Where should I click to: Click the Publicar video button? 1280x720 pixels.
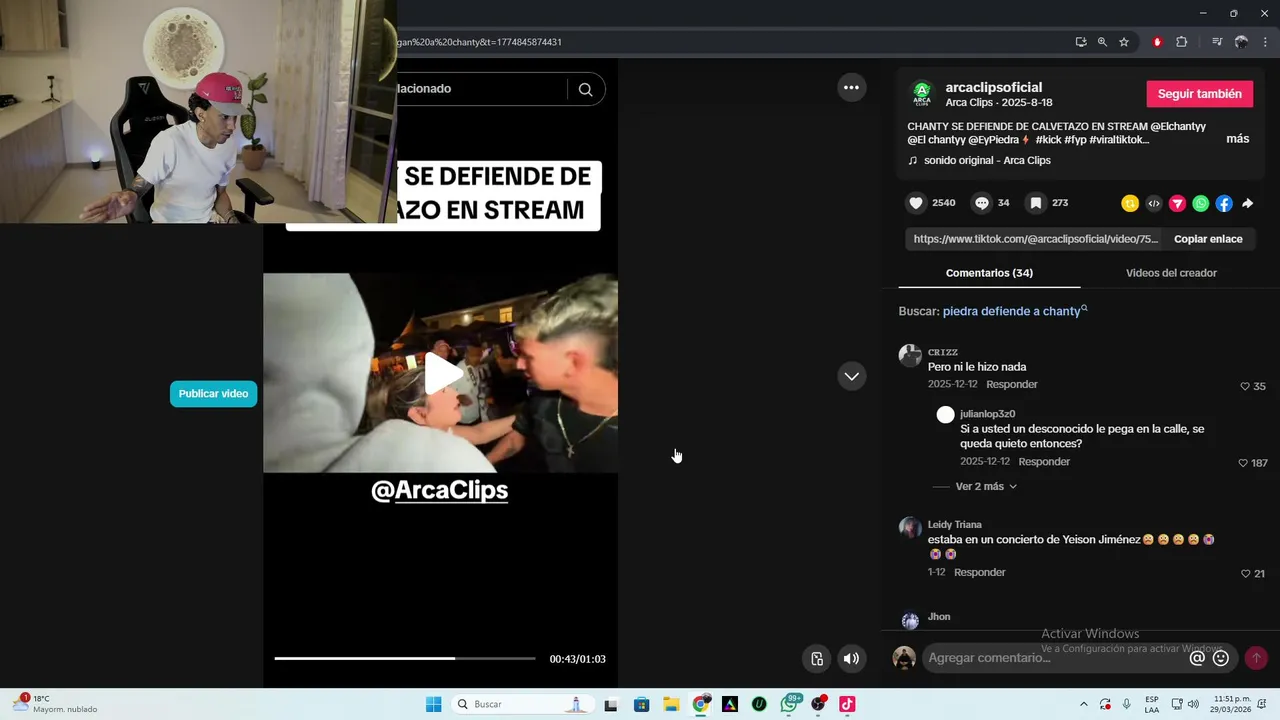(x=213, y=394)
